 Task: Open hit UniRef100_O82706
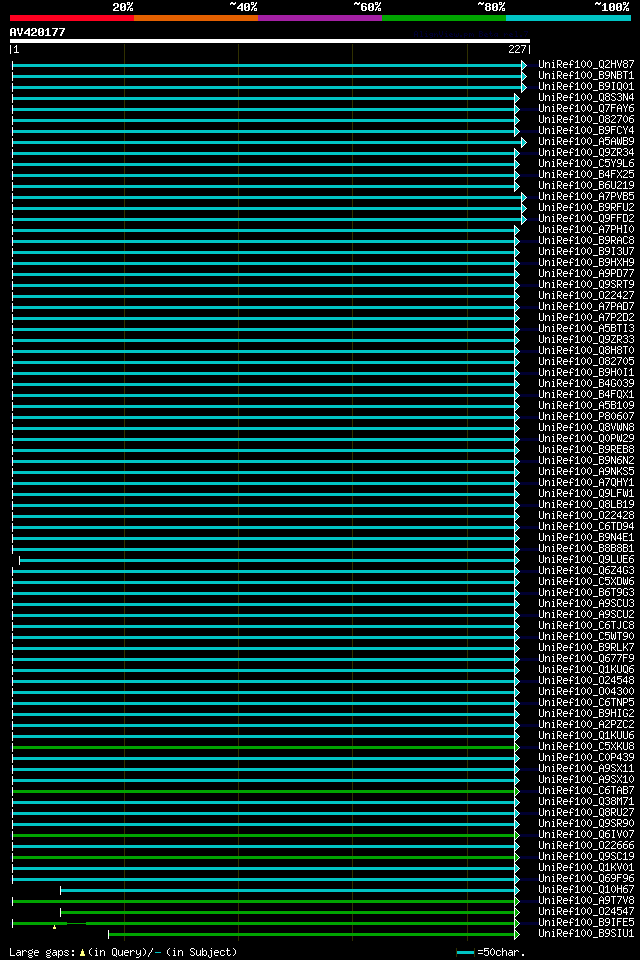coord(586,119)
